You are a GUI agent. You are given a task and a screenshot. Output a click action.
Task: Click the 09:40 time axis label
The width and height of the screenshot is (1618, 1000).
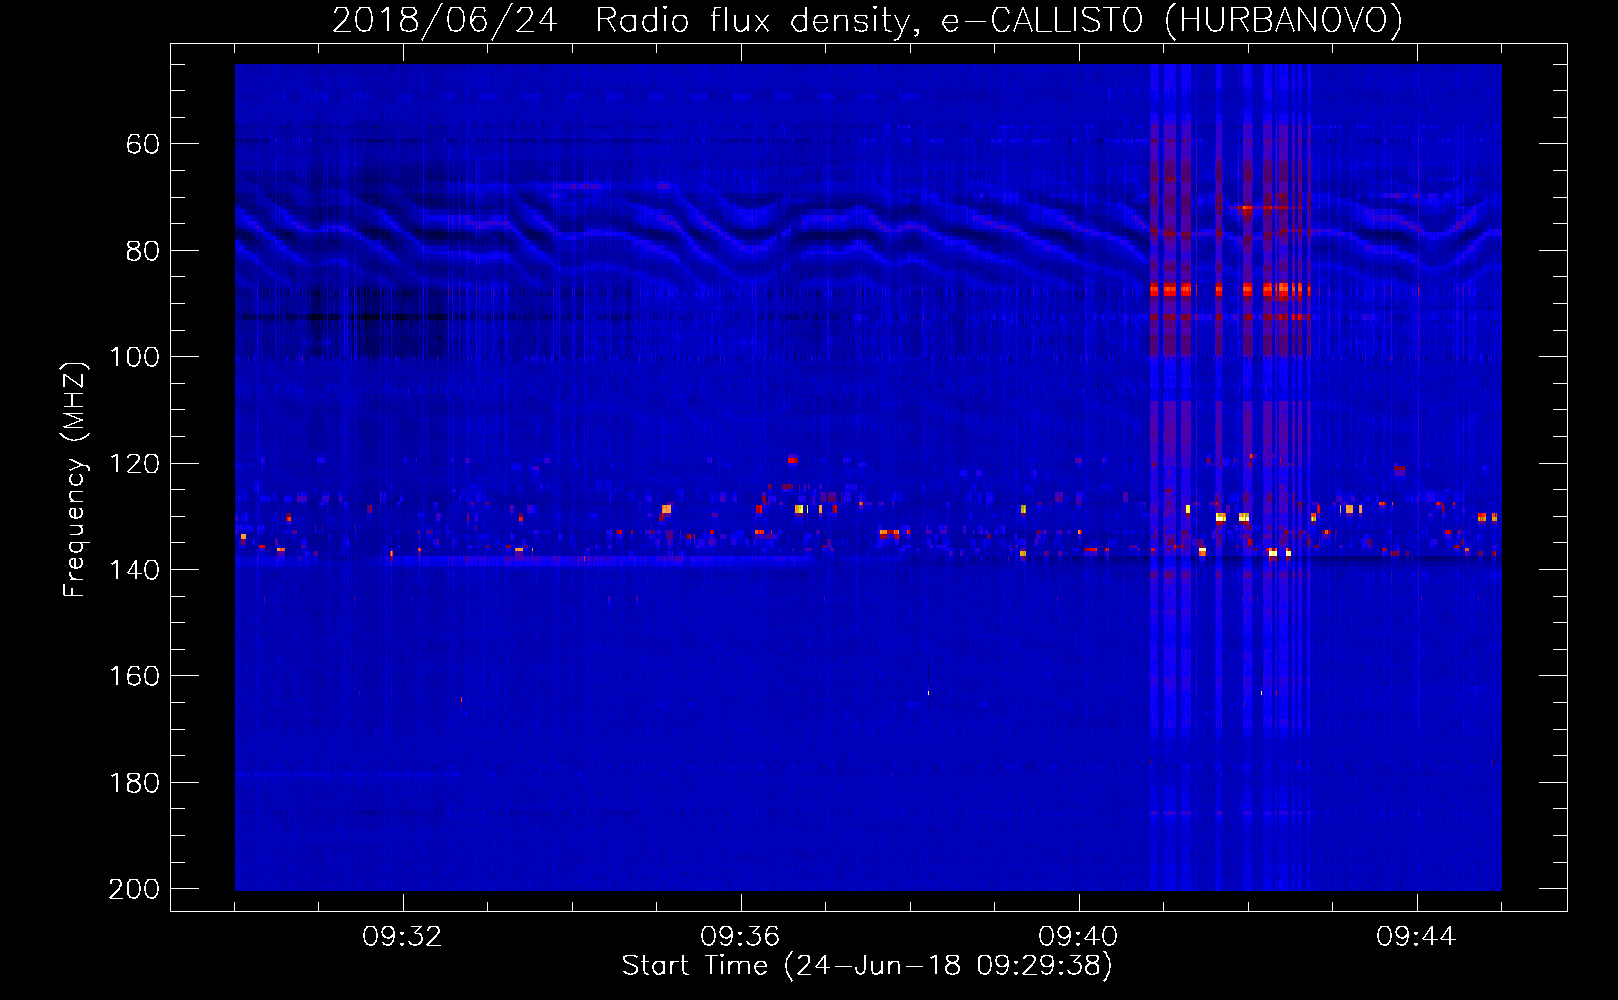(1079, 937)
